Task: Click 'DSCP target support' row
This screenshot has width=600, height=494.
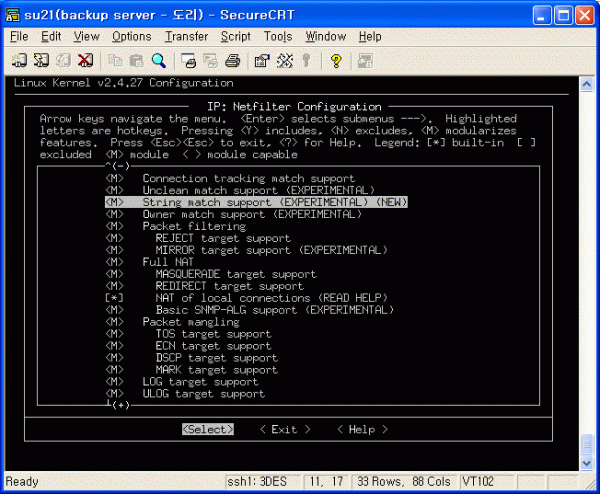Action: coord(217,358)
